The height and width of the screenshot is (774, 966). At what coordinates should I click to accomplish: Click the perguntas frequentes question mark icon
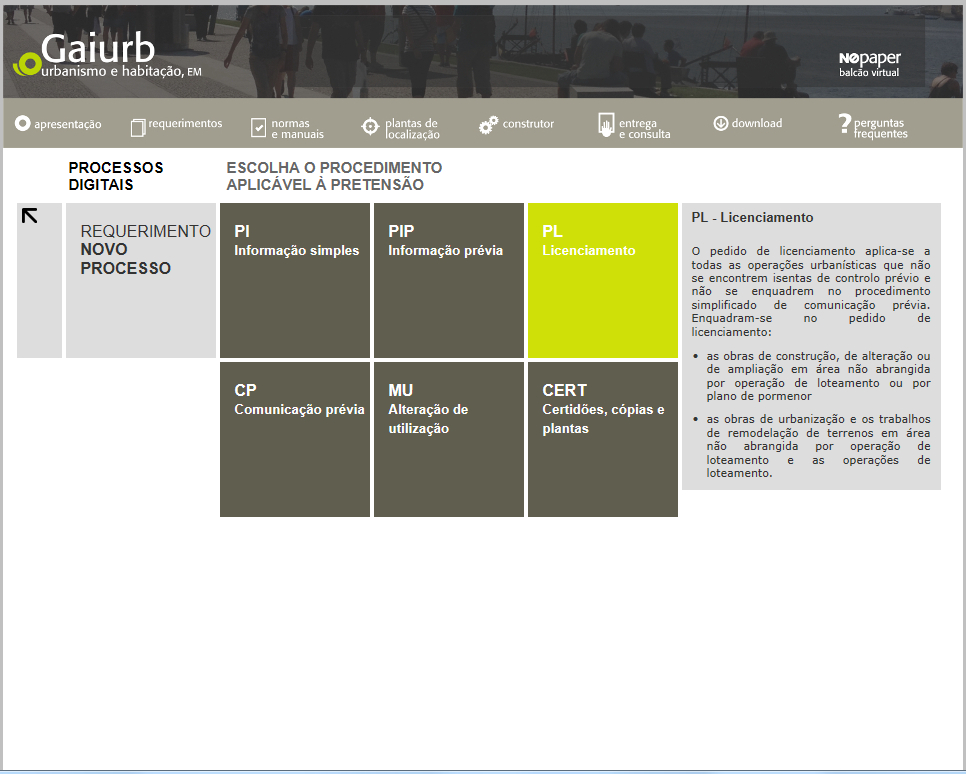click(845, 124)
